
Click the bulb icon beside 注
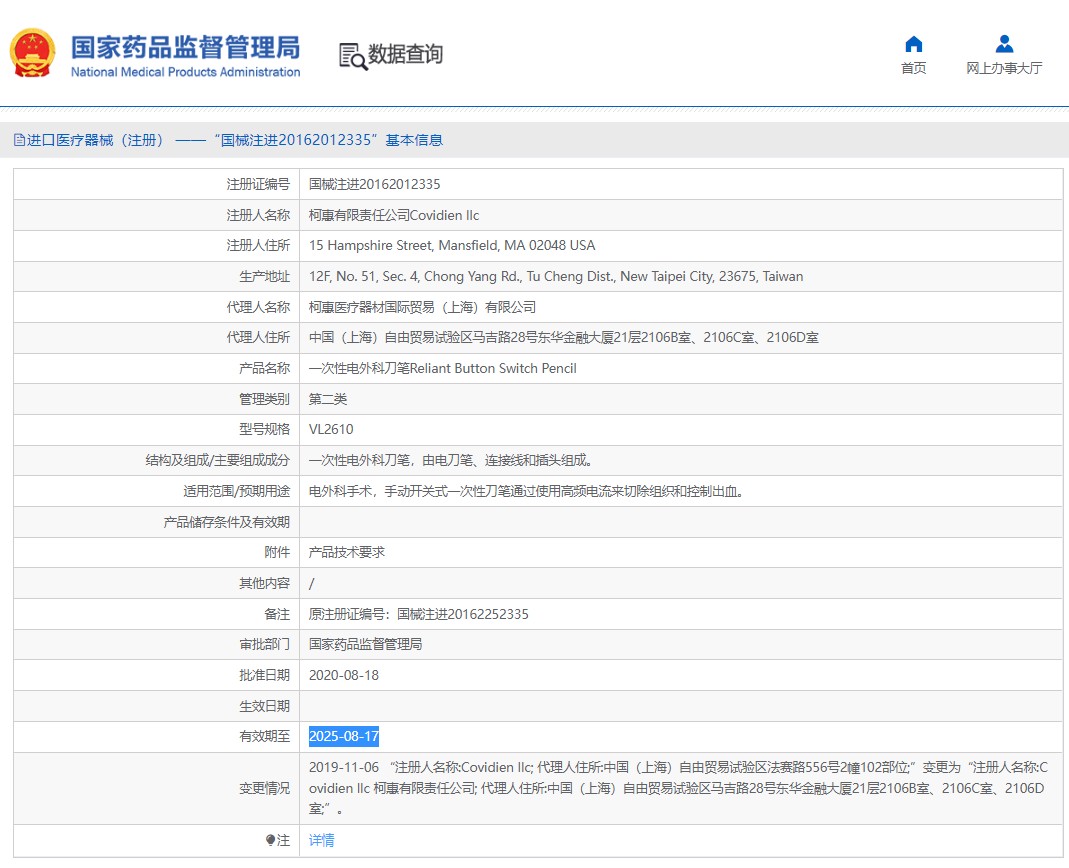(271, 840)
